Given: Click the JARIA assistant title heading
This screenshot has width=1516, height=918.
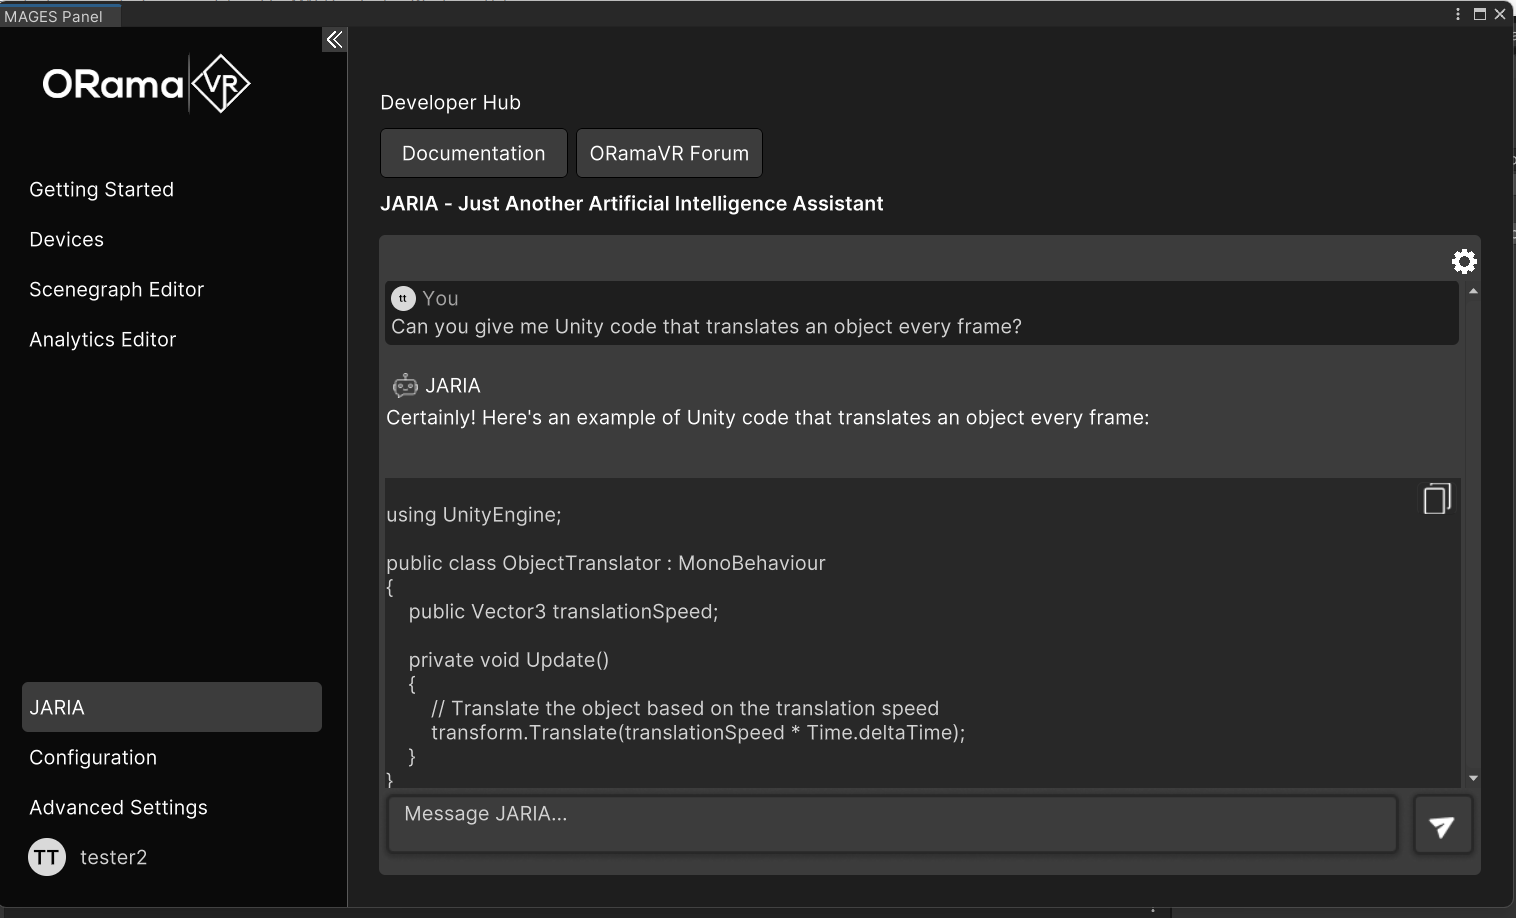Looking at the screenshot, I should click(x=632, y=204).
